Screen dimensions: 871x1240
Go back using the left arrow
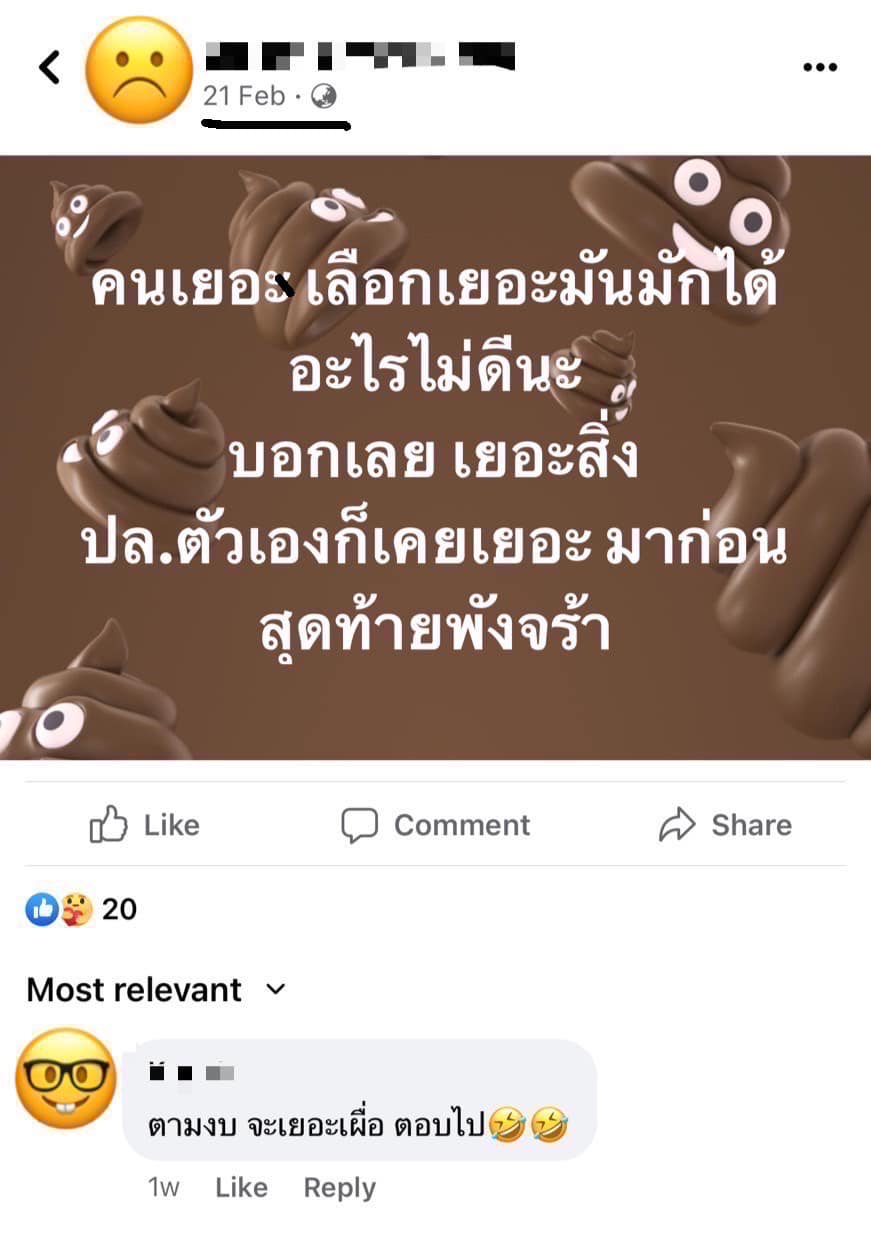pos(49,67)
